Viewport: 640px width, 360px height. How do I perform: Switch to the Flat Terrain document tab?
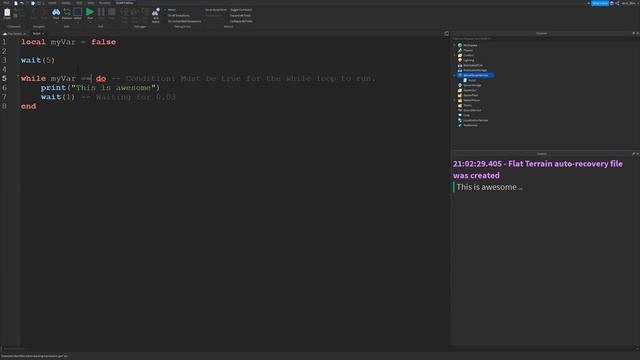[x=15, y=33]
